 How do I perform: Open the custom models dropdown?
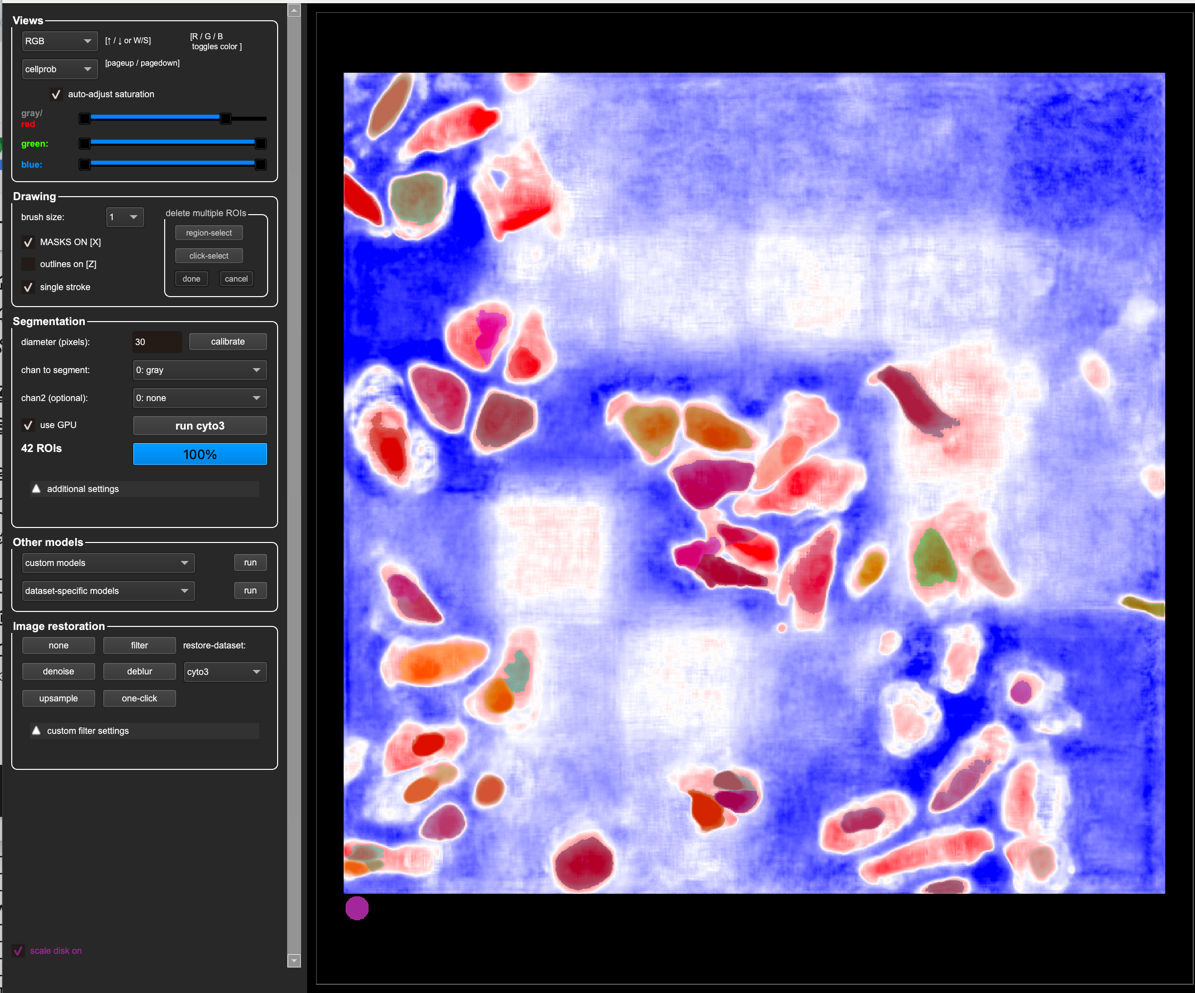click(x=108, y=562)
